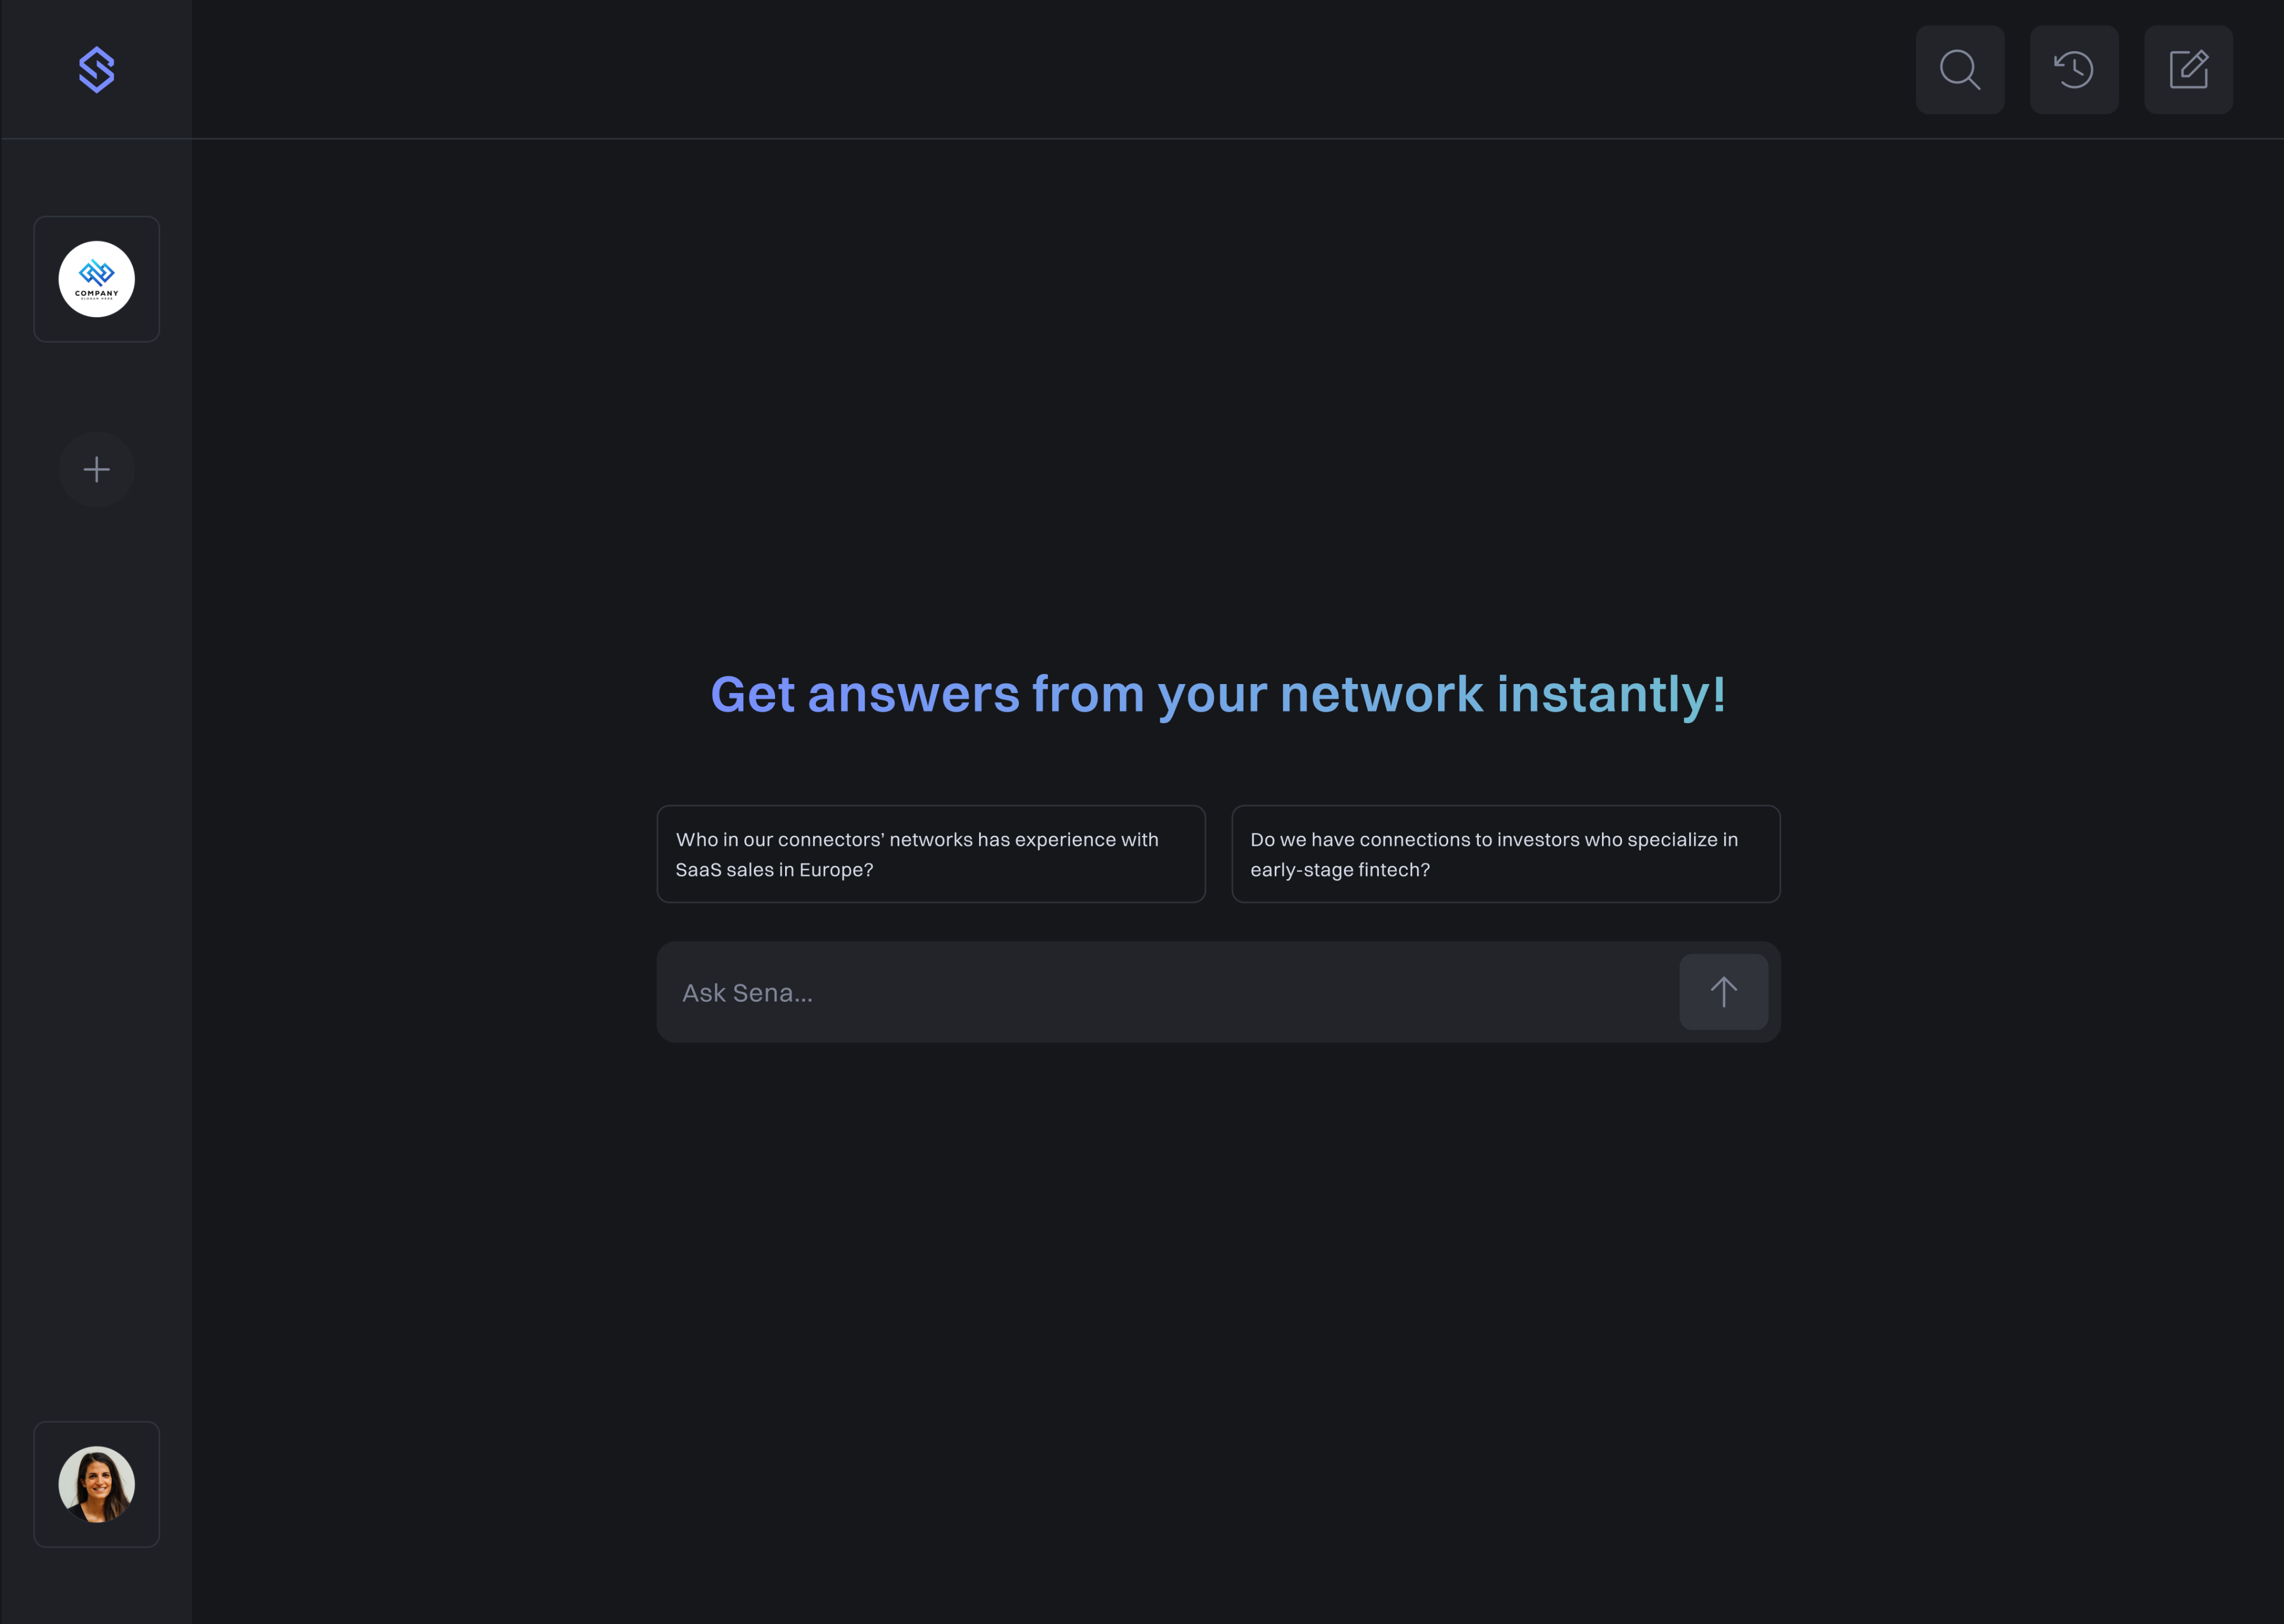Click the recent history button in the header
2284x1624 pixels.
(2073, 70)
